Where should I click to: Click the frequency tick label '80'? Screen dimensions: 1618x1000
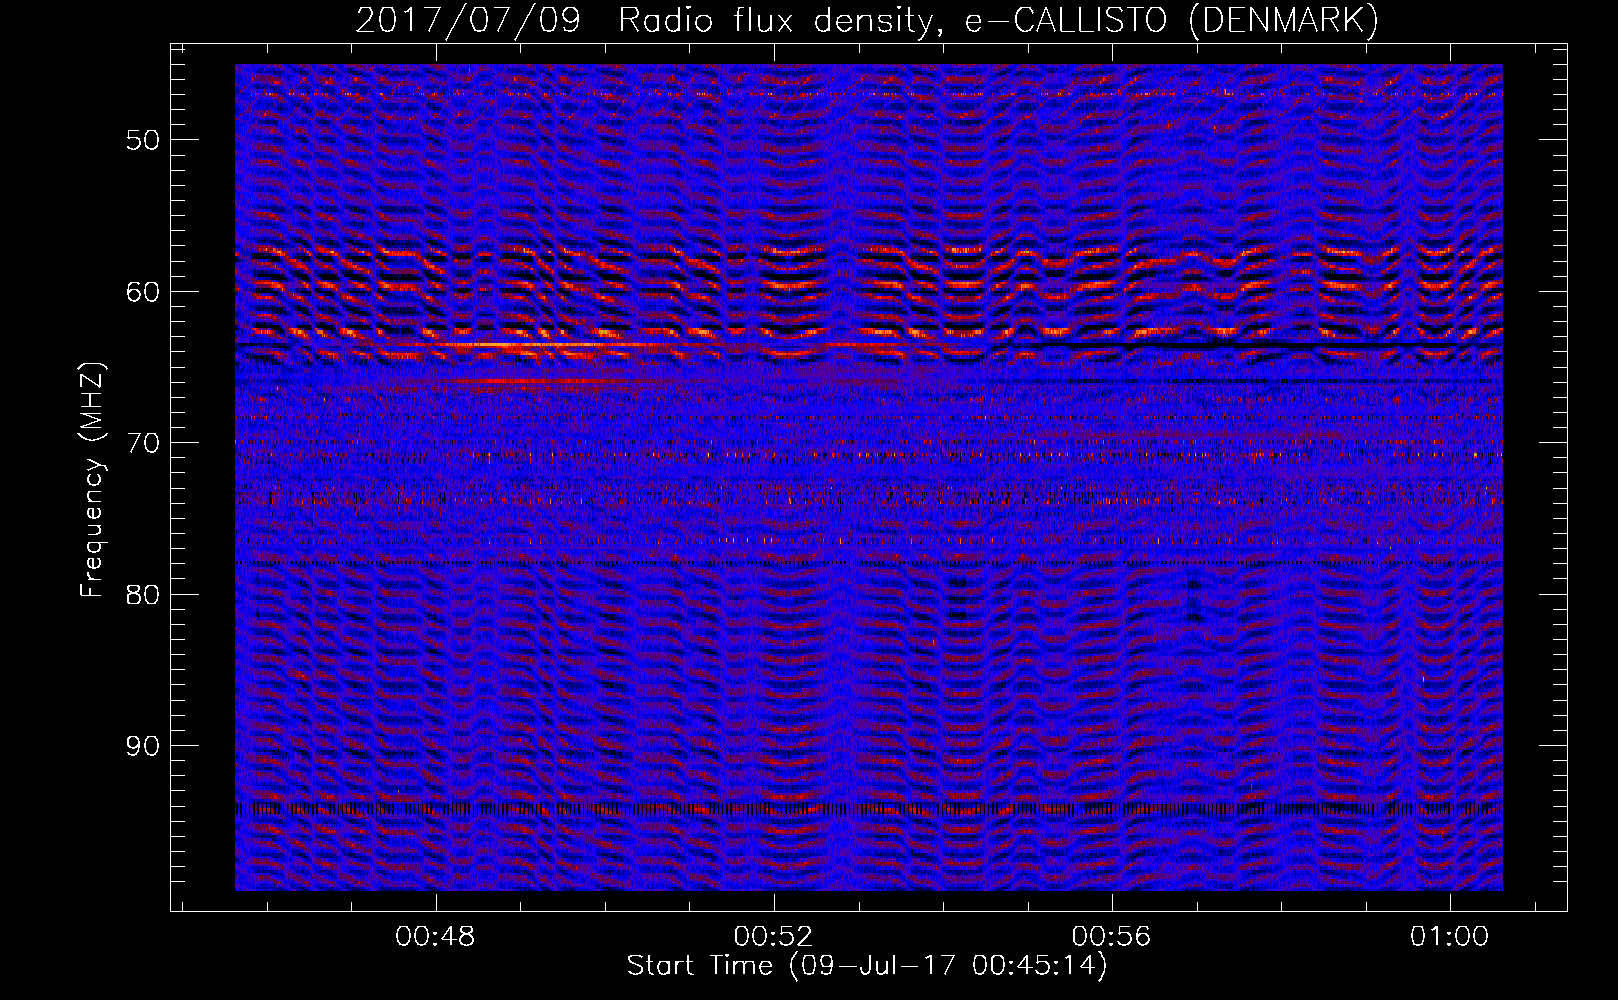click(143, 595)
